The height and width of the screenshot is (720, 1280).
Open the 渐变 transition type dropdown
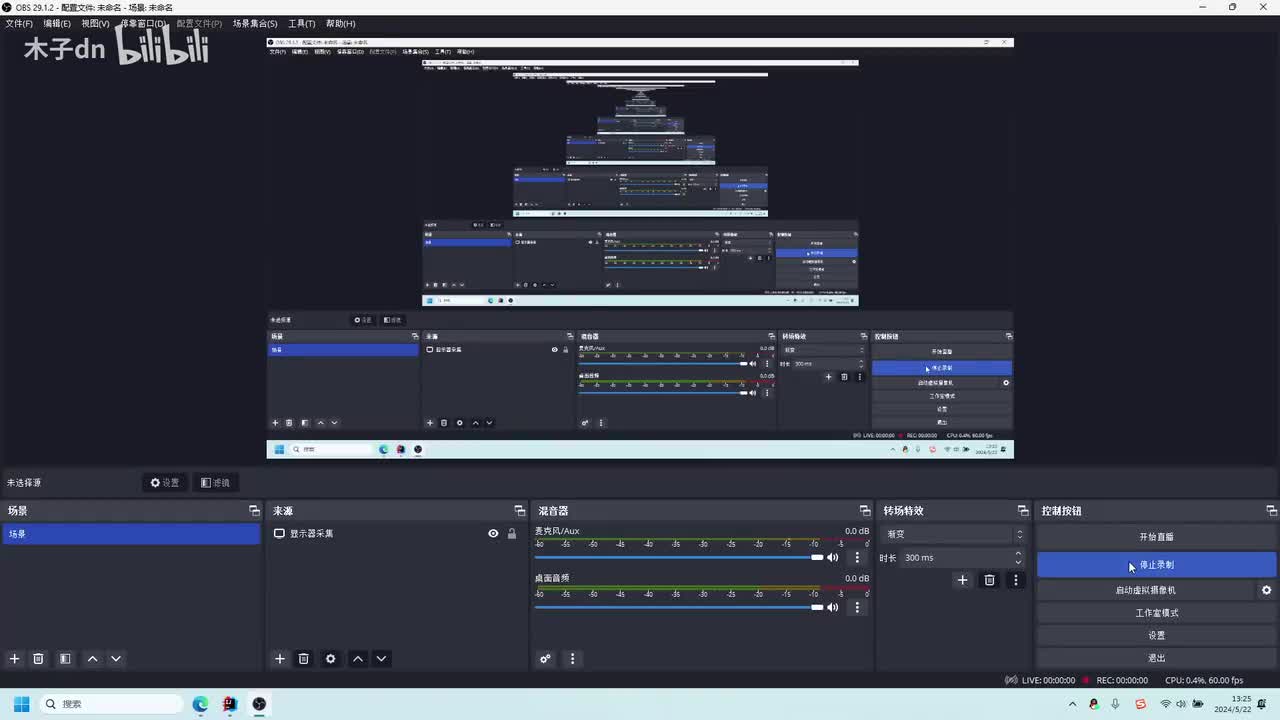click(953, 535)
